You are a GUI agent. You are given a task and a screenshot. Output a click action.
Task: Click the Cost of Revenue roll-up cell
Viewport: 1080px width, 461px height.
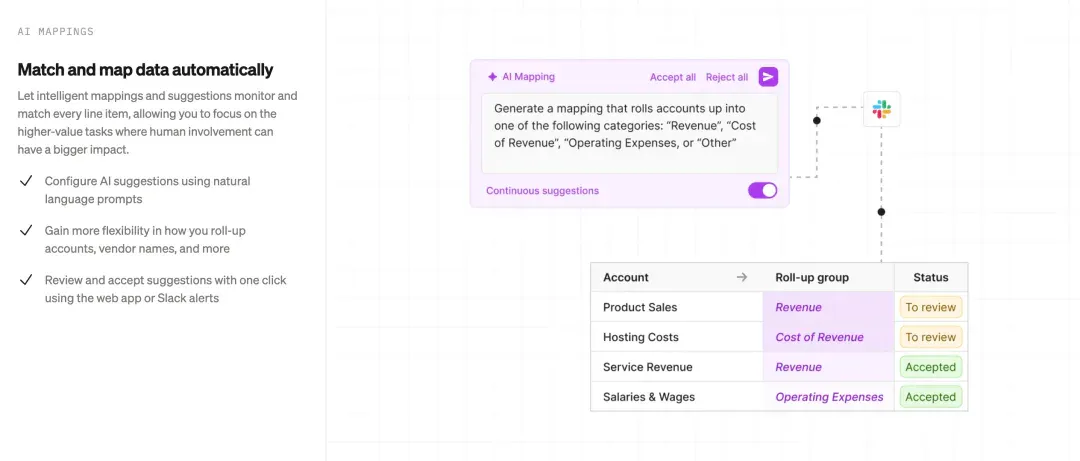click(828, 337)
